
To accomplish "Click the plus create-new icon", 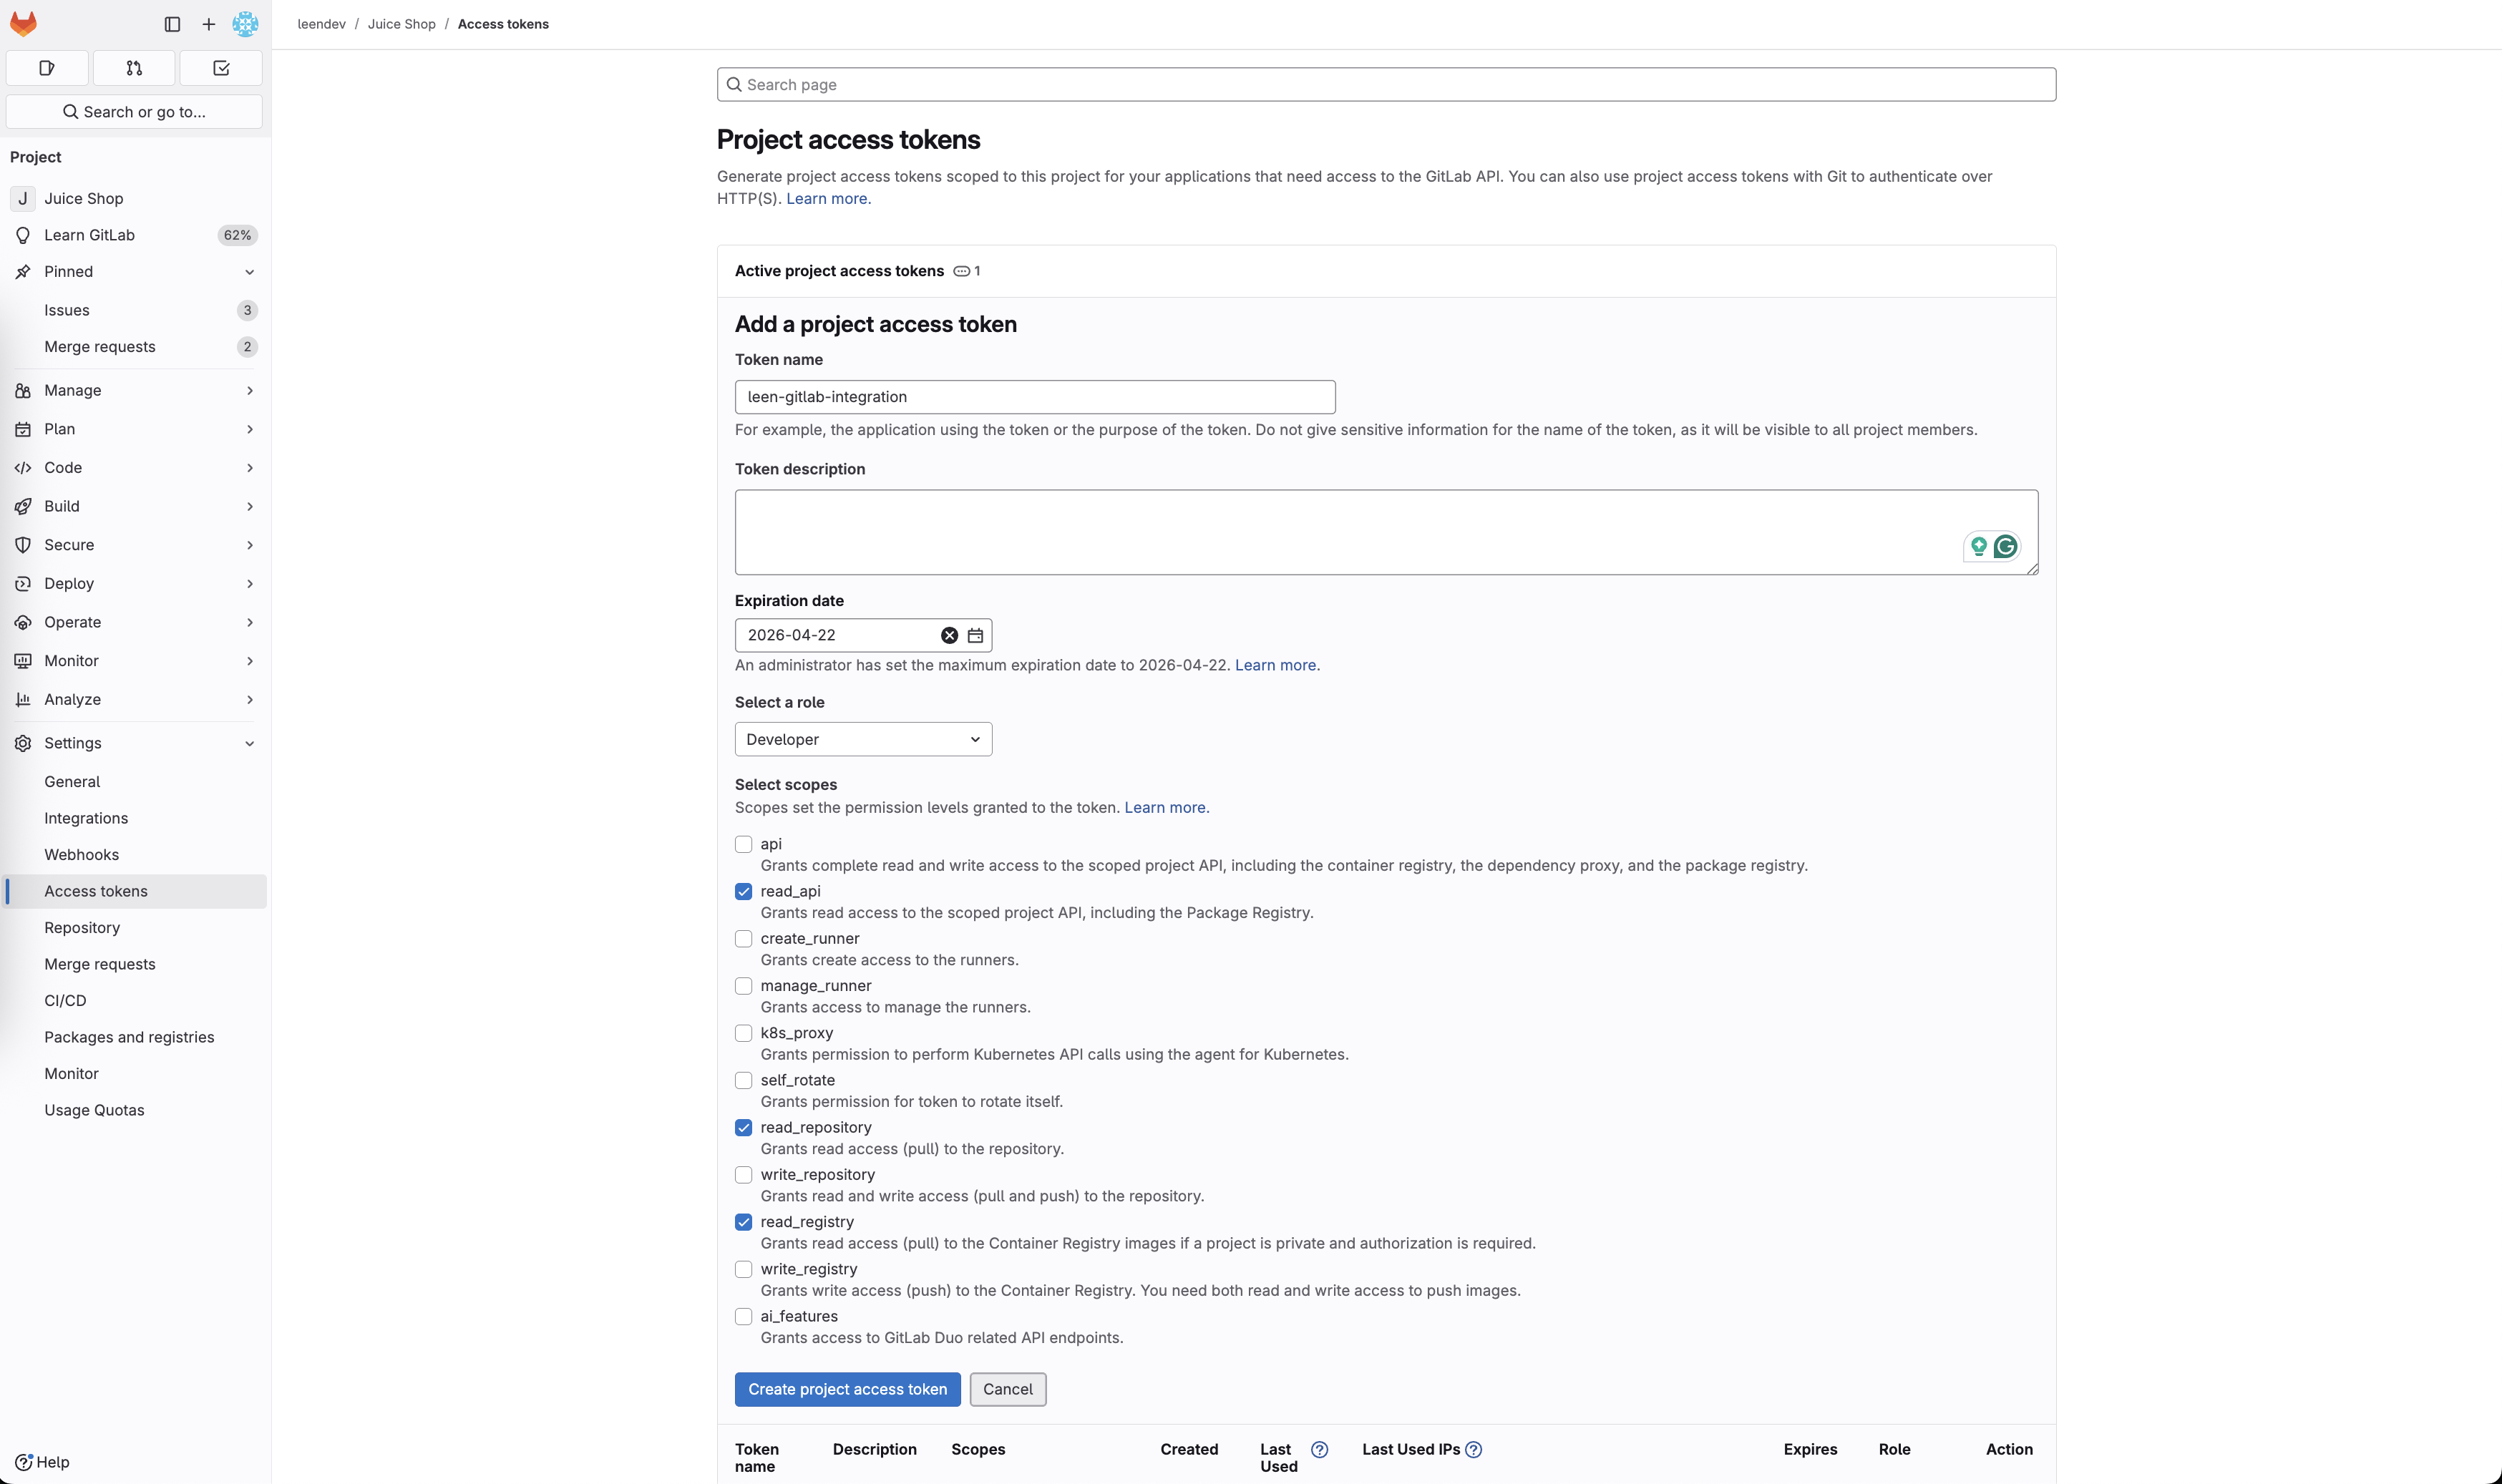I will click(208, 24).
